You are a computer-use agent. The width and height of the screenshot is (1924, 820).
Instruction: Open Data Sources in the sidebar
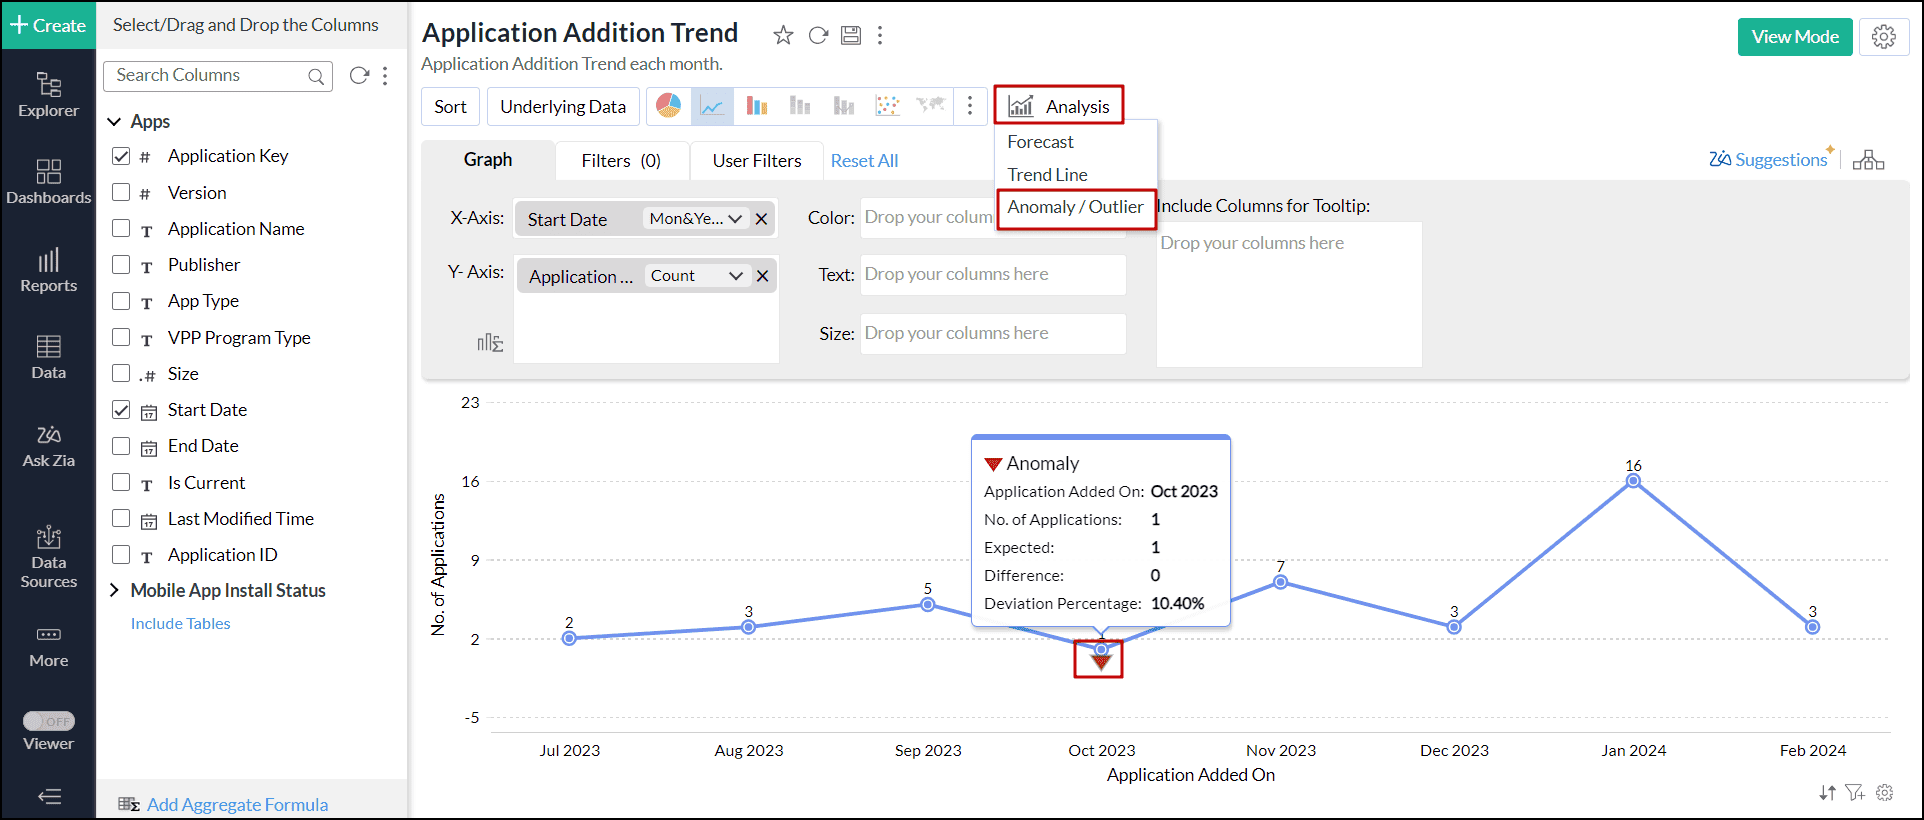click(x=48, y=557)
